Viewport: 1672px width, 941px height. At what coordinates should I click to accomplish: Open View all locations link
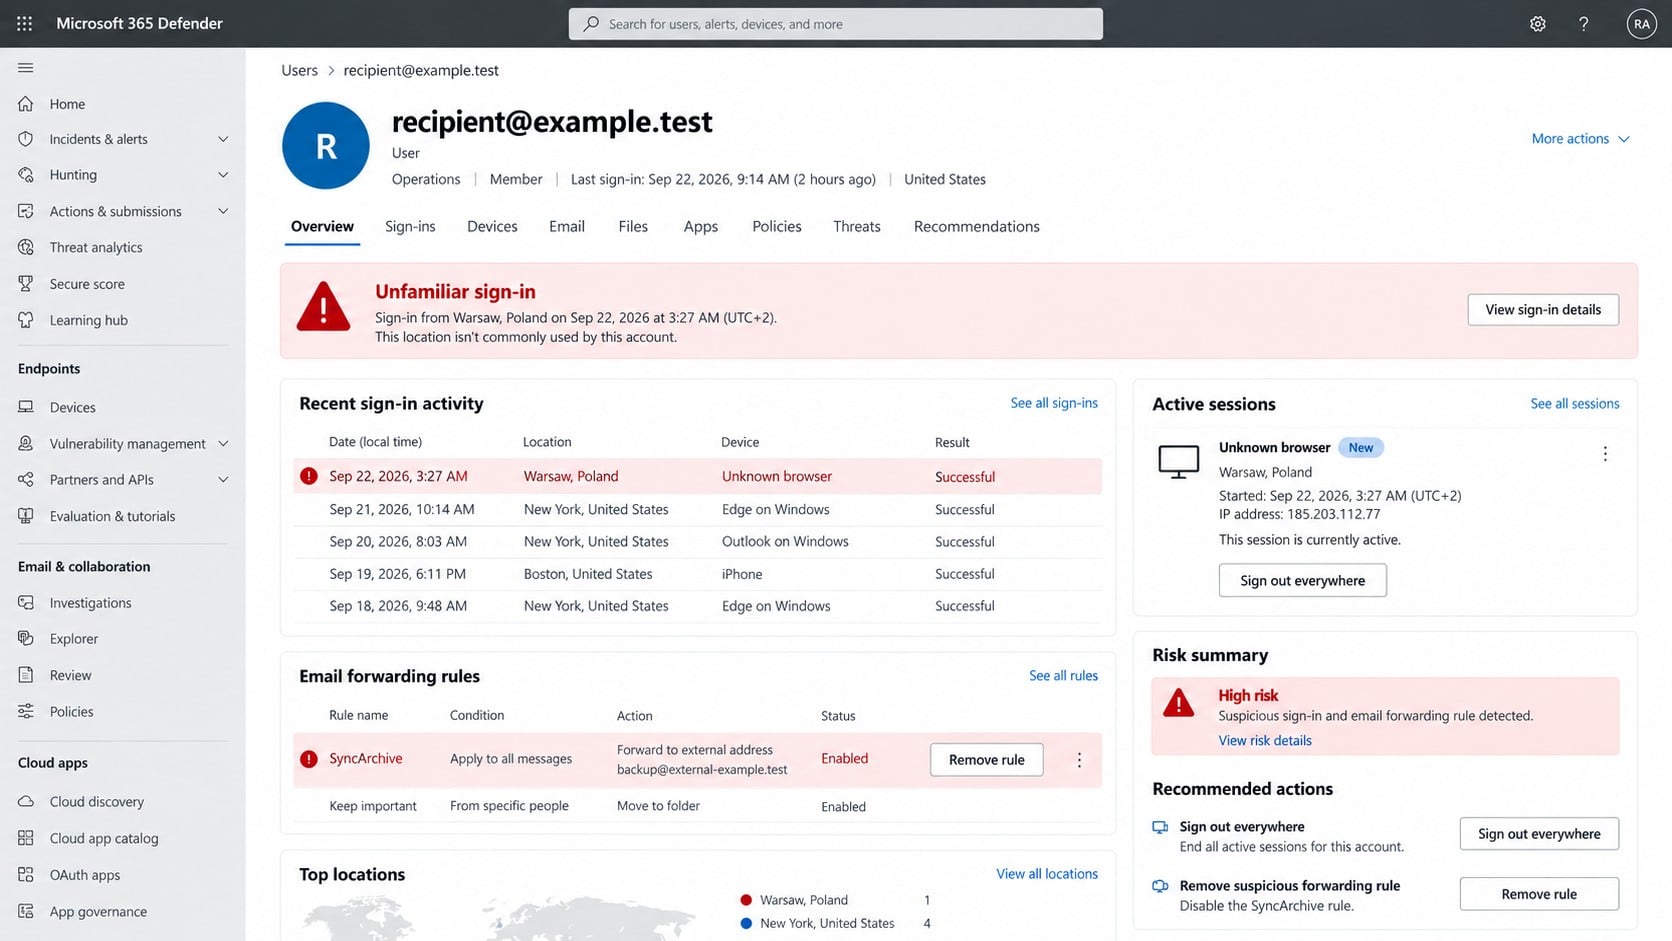[1047, 874]
